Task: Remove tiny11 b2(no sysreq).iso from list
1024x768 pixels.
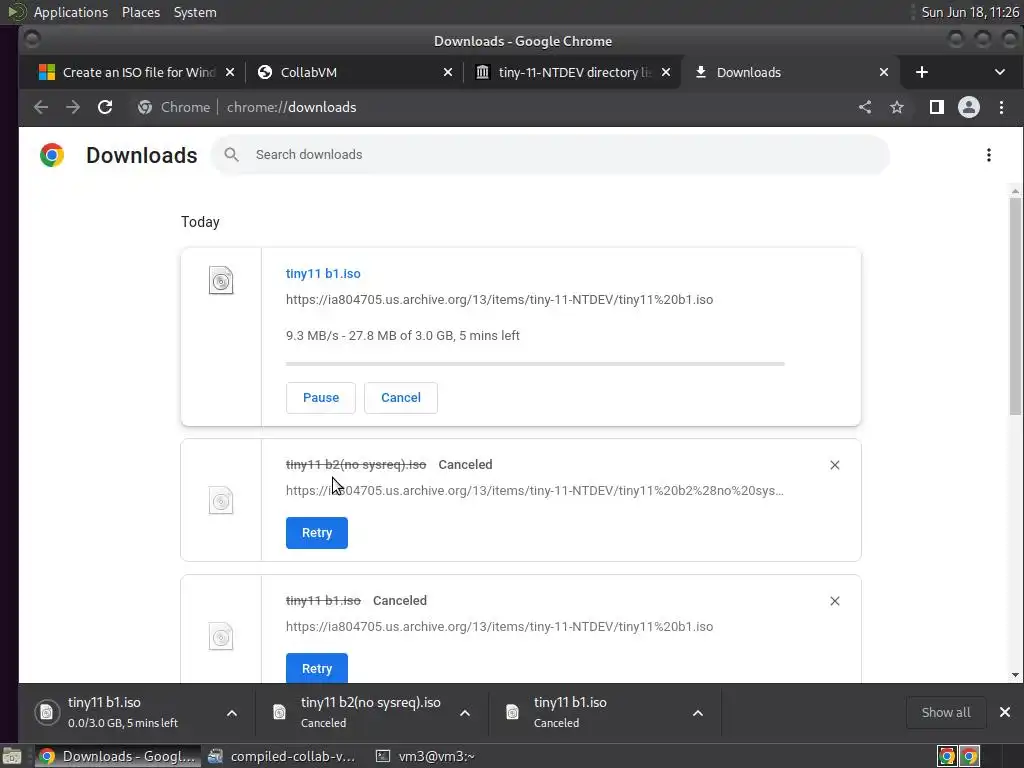Action: (x=835, y=465)
